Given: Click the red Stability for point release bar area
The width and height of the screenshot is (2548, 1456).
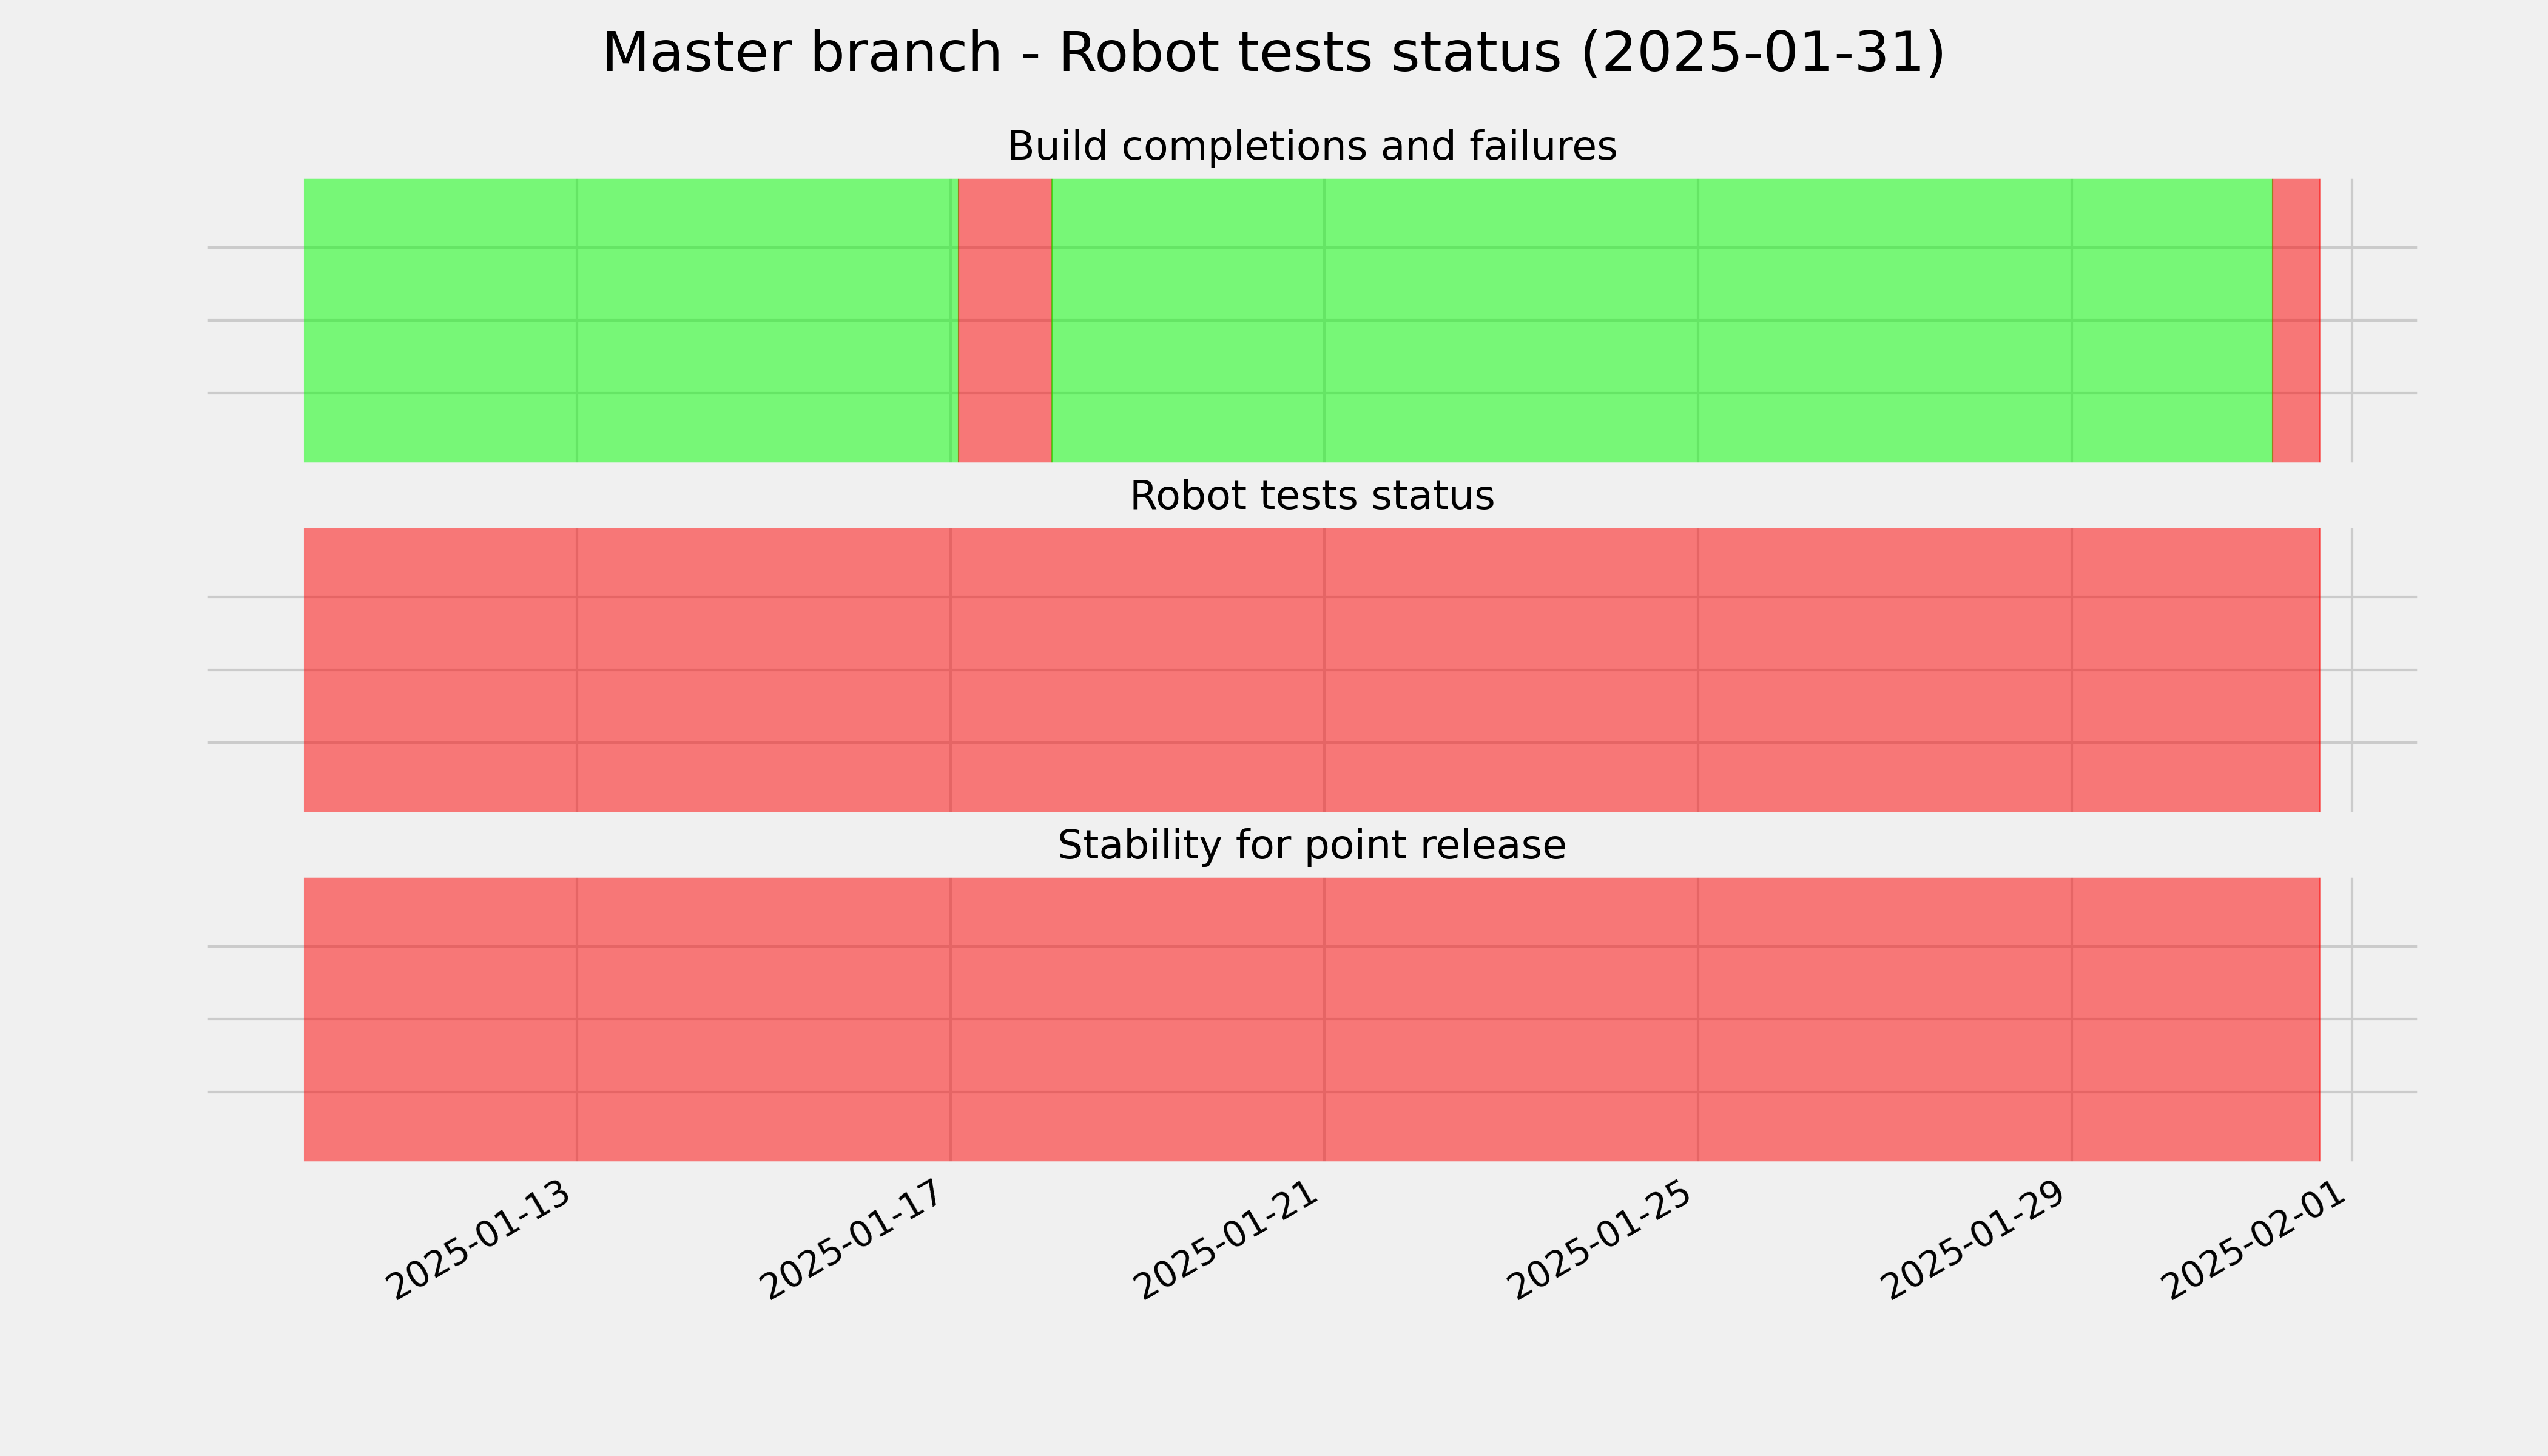Looking at the screenshot, I should 1312,1019.
